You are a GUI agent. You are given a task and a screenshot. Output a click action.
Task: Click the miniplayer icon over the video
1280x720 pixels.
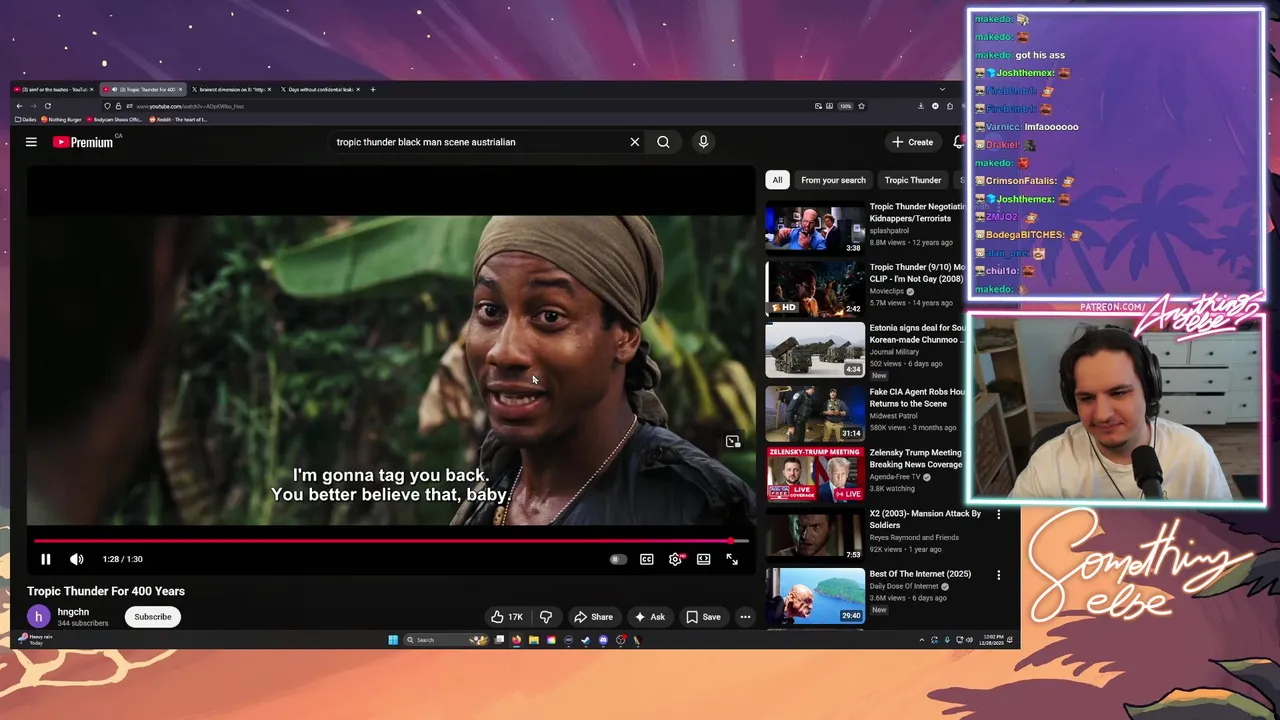pos(733,441)
